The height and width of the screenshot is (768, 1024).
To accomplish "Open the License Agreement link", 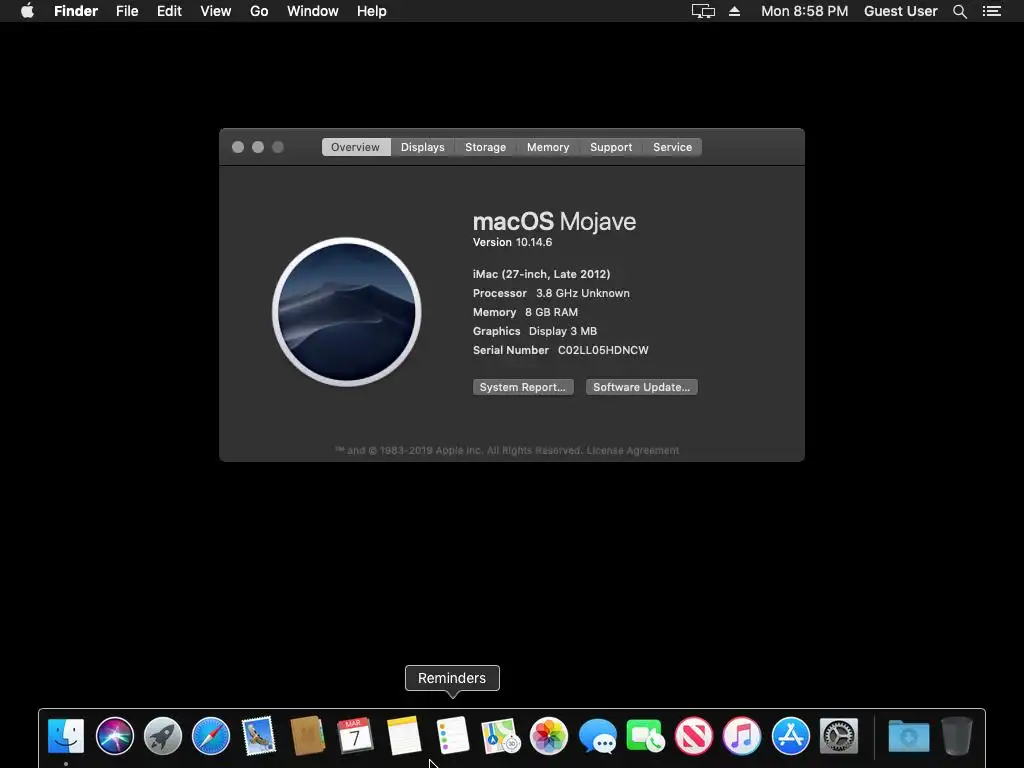I will (633, 451).
